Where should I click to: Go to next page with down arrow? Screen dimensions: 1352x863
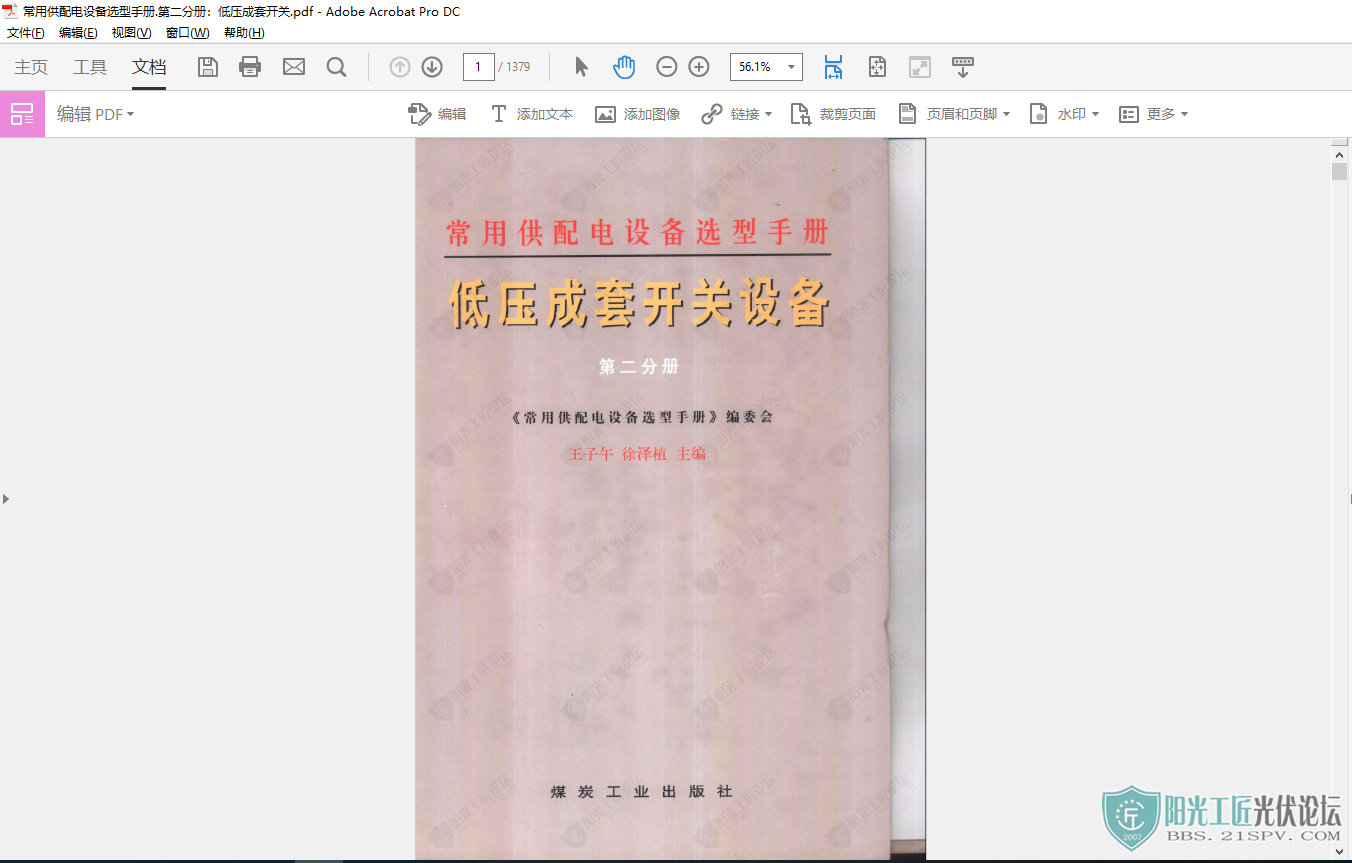tap(432, 67)
